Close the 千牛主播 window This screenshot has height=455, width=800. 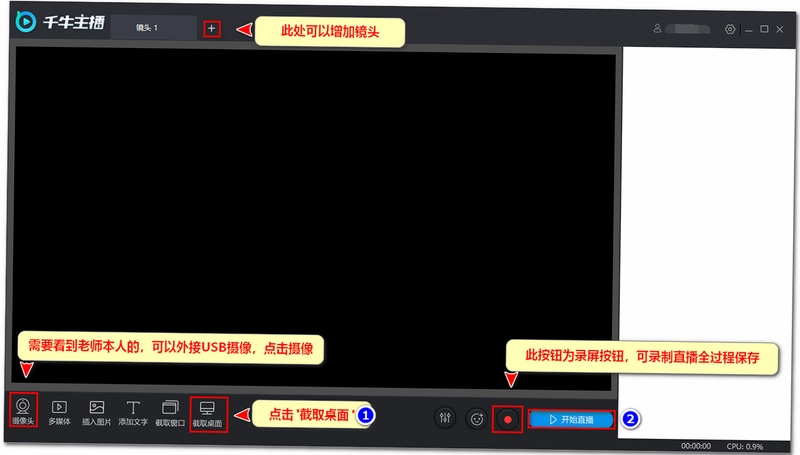[x=780, y=30]
